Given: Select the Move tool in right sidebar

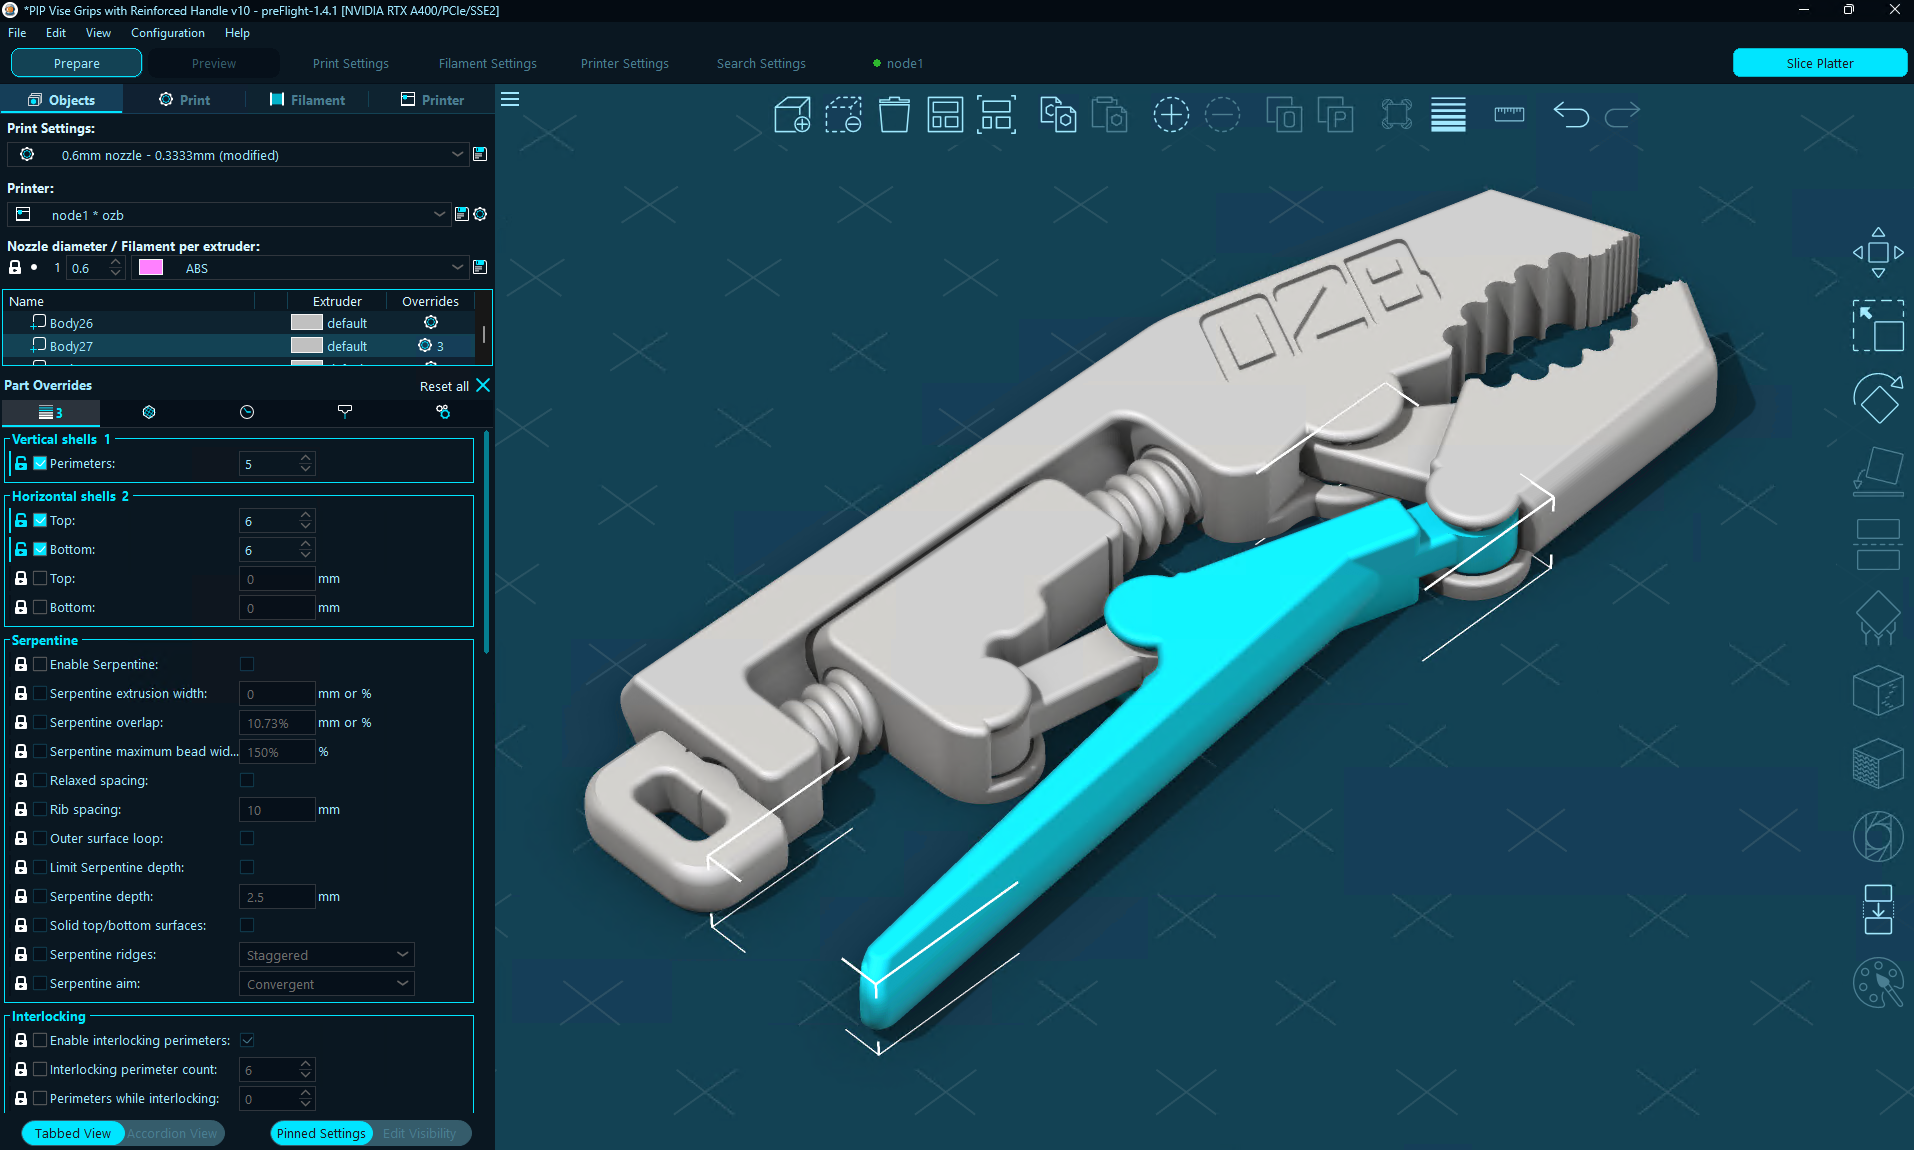Looking at the screenshot, I should [1878, 252].
